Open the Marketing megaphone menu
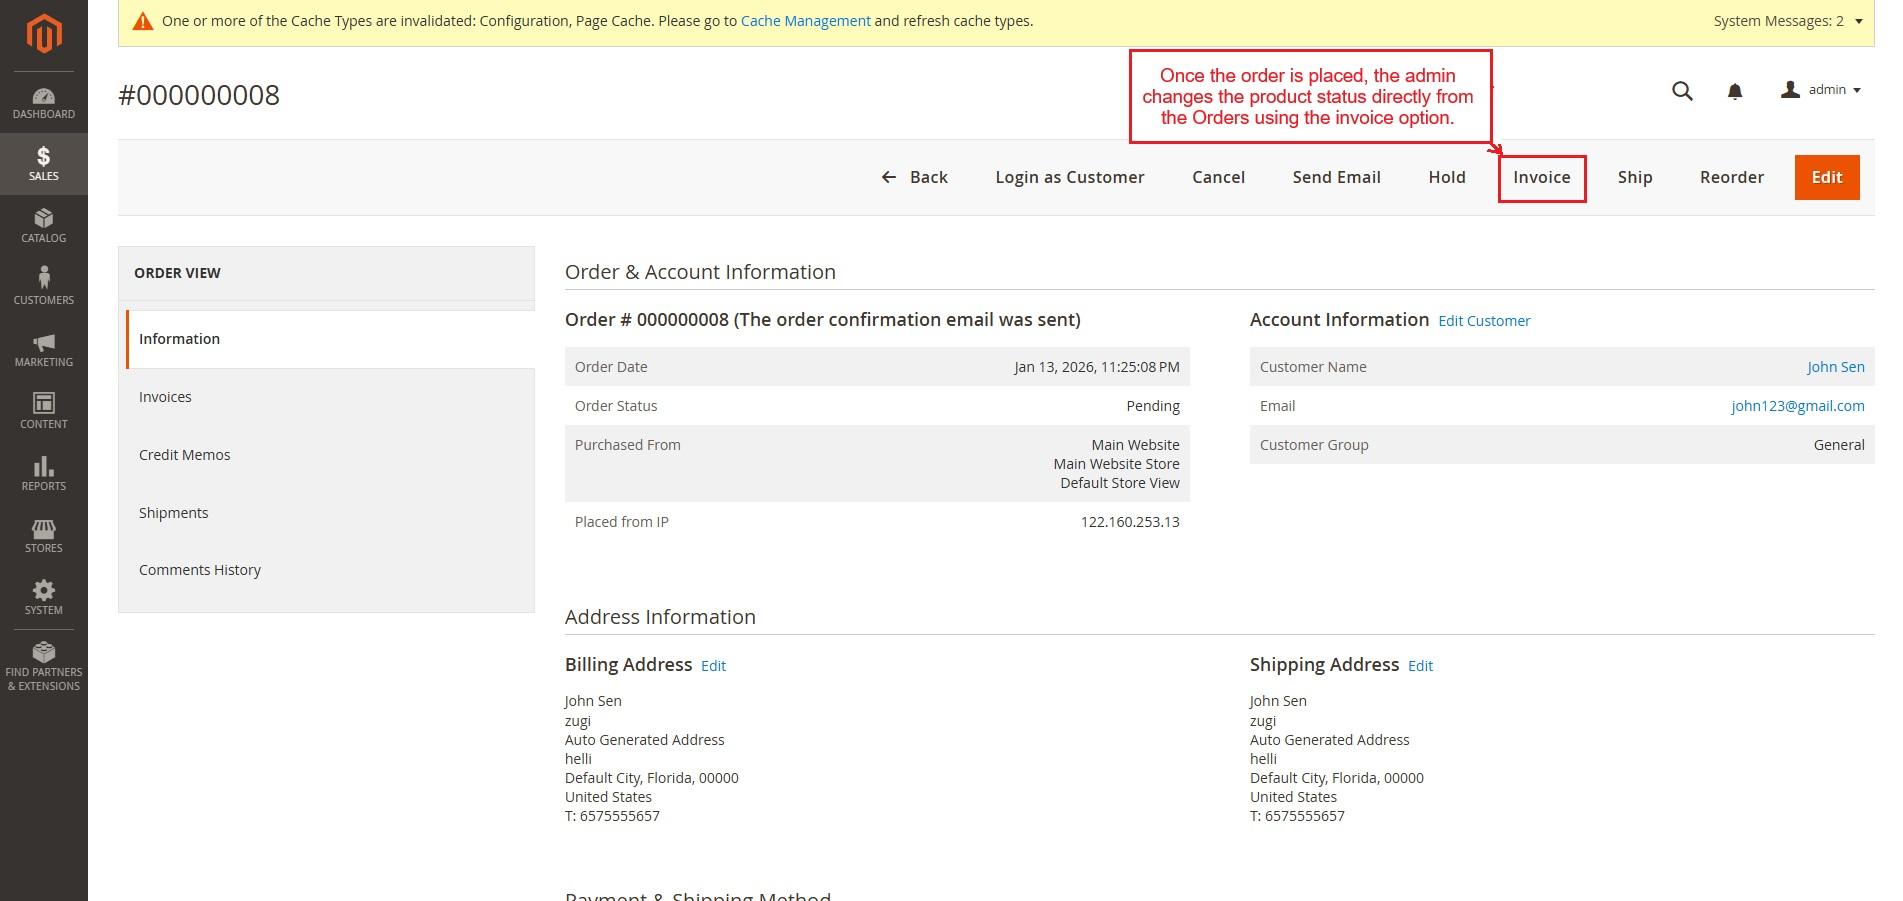The width and height of the screenshot is (1903, 901). point(44,350)
